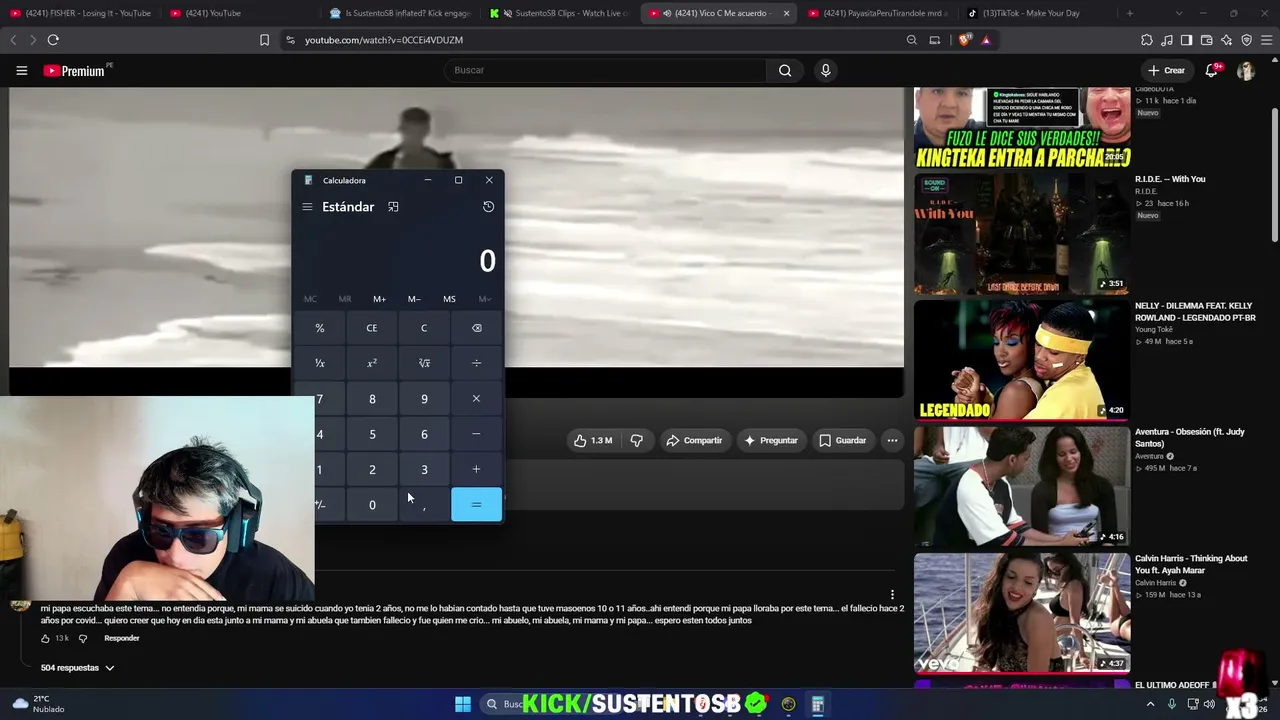Screen dimensions: 1280x720
Task: Switch to the PayasitaPeruTirandole tab
Action: (x=879, y=13)
